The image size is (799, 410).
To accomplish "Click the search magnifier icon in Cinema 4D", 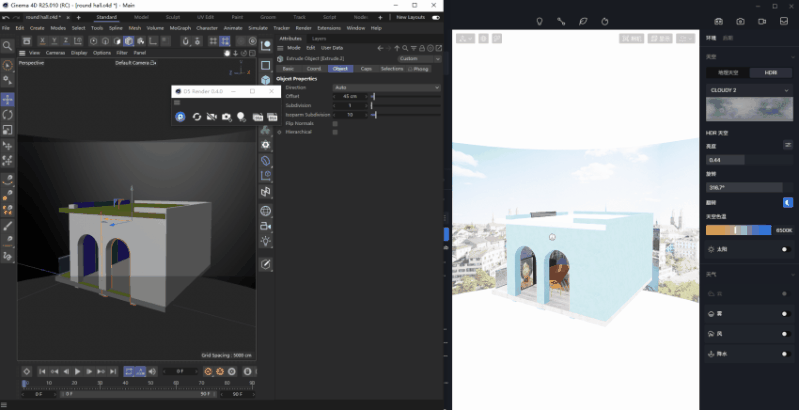I will 7,46.
